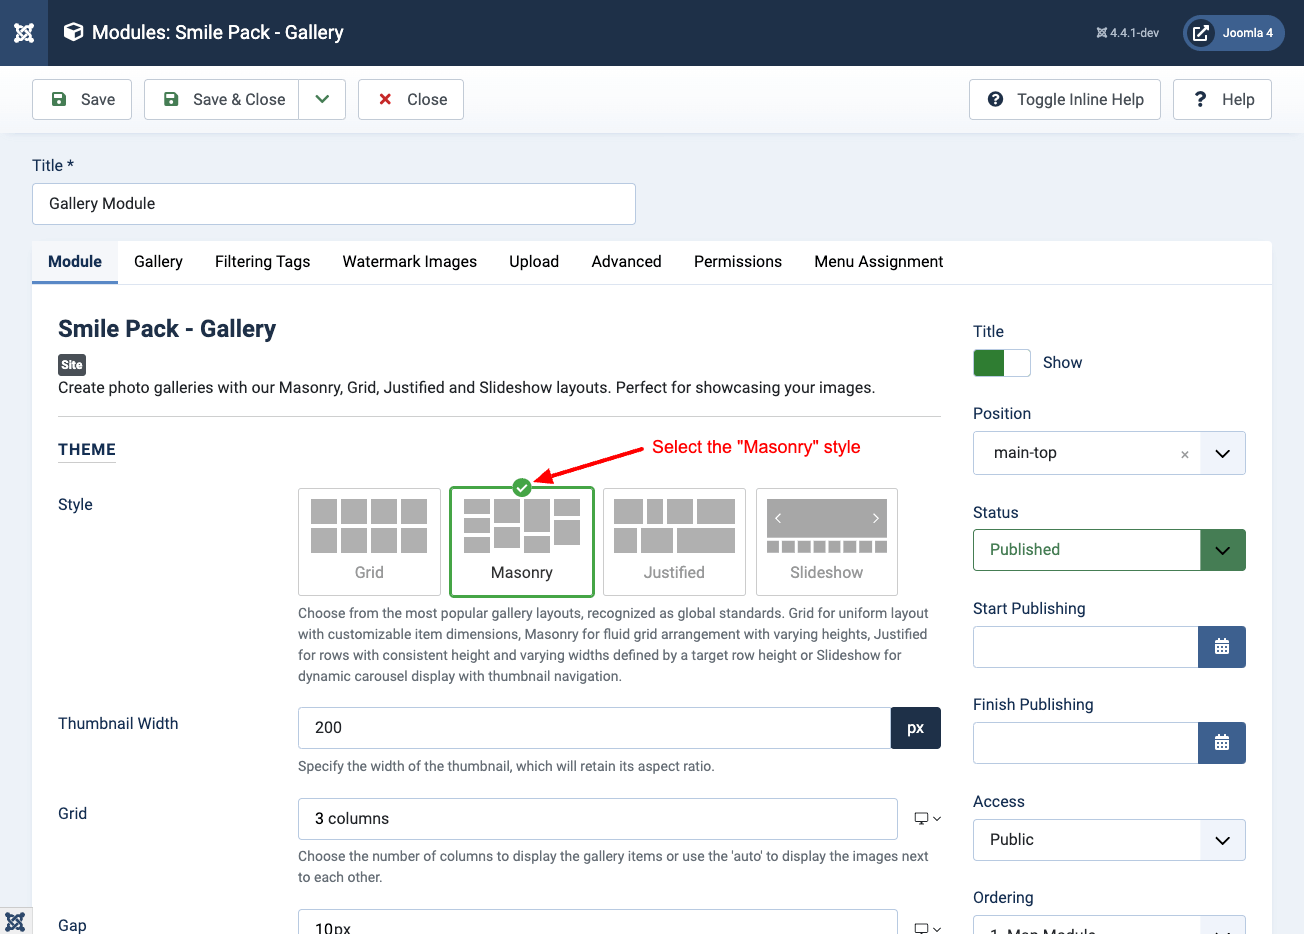1304x934 pixels.
Task: Open the Help button
Action: point(1222,99)
